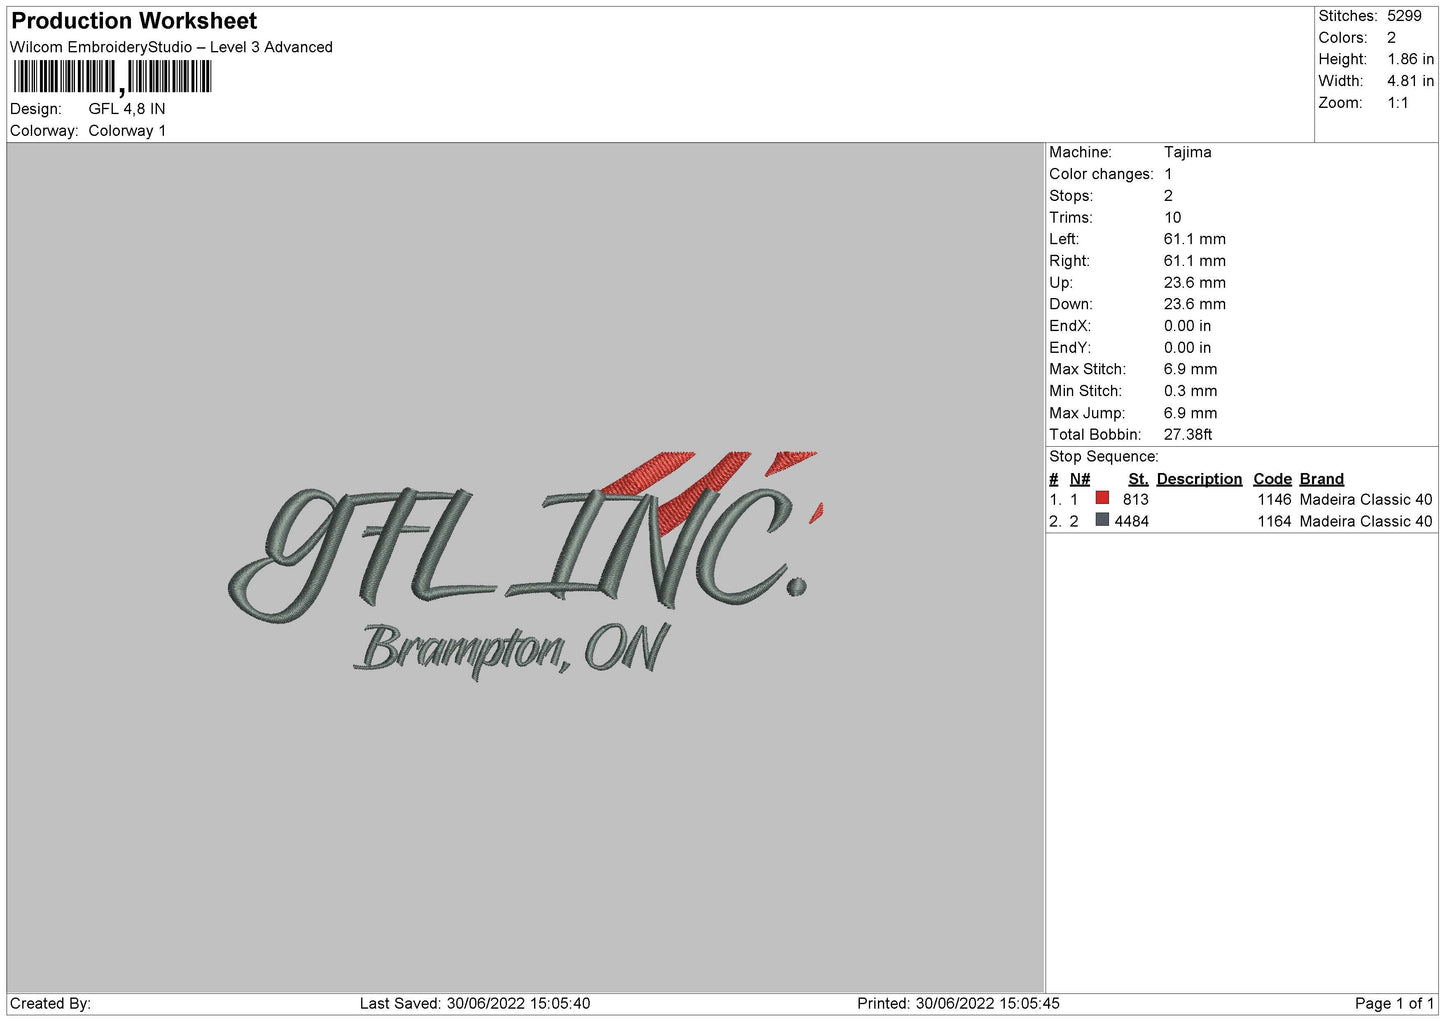This screenshot has width=1445, height=1021.
Task: Click the Left value '61.1 mm'
Action: [1194, 239]
